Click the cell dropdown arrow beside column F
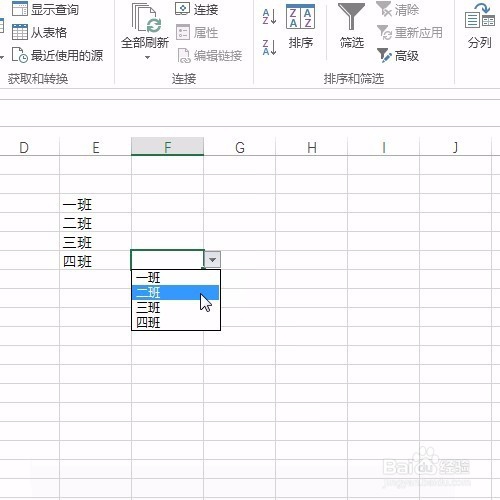Screen dimensions: 500x500 [x=212, y=260]
